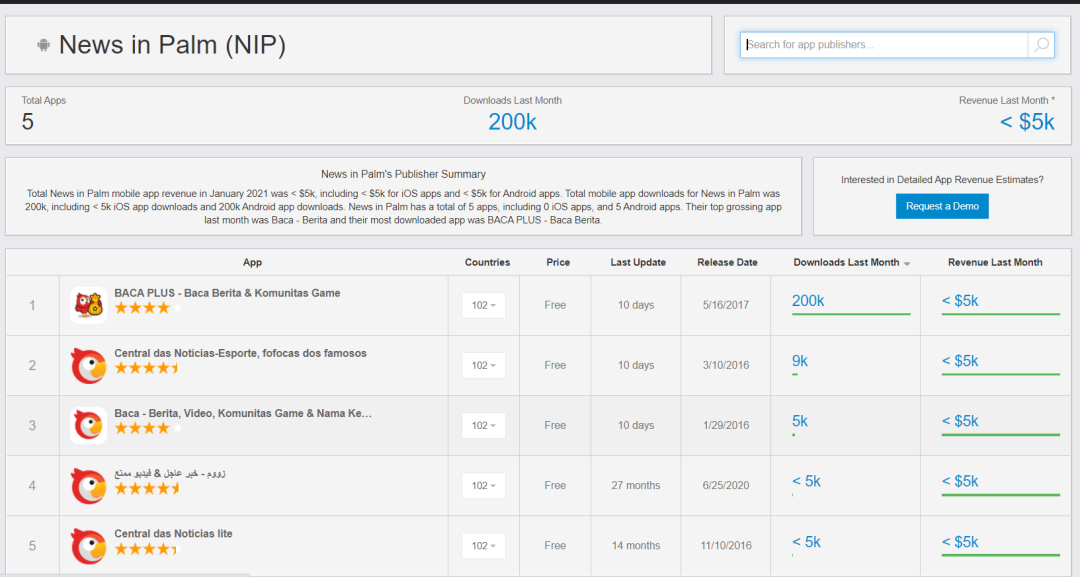Open the 102 countries dropdown in row 3
This screenshot has width=1080, height=577.
pos(483,425)
